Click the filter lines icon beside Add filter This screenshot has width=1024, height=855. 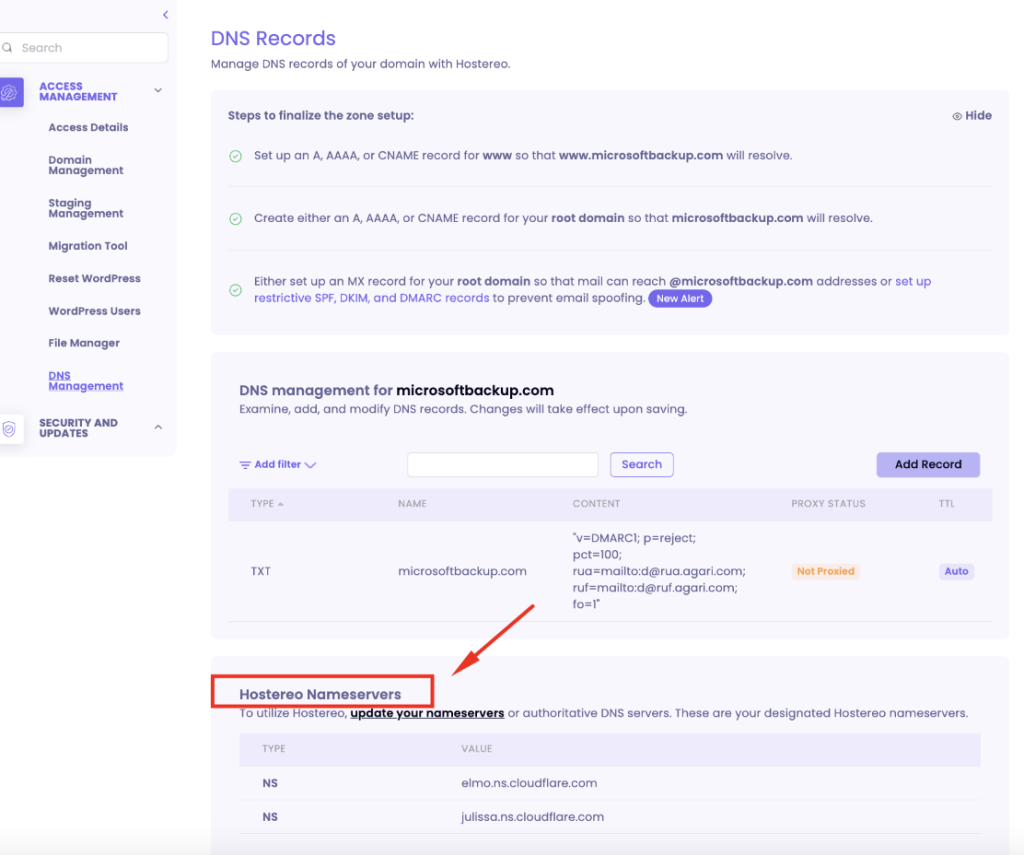point(245,465)
